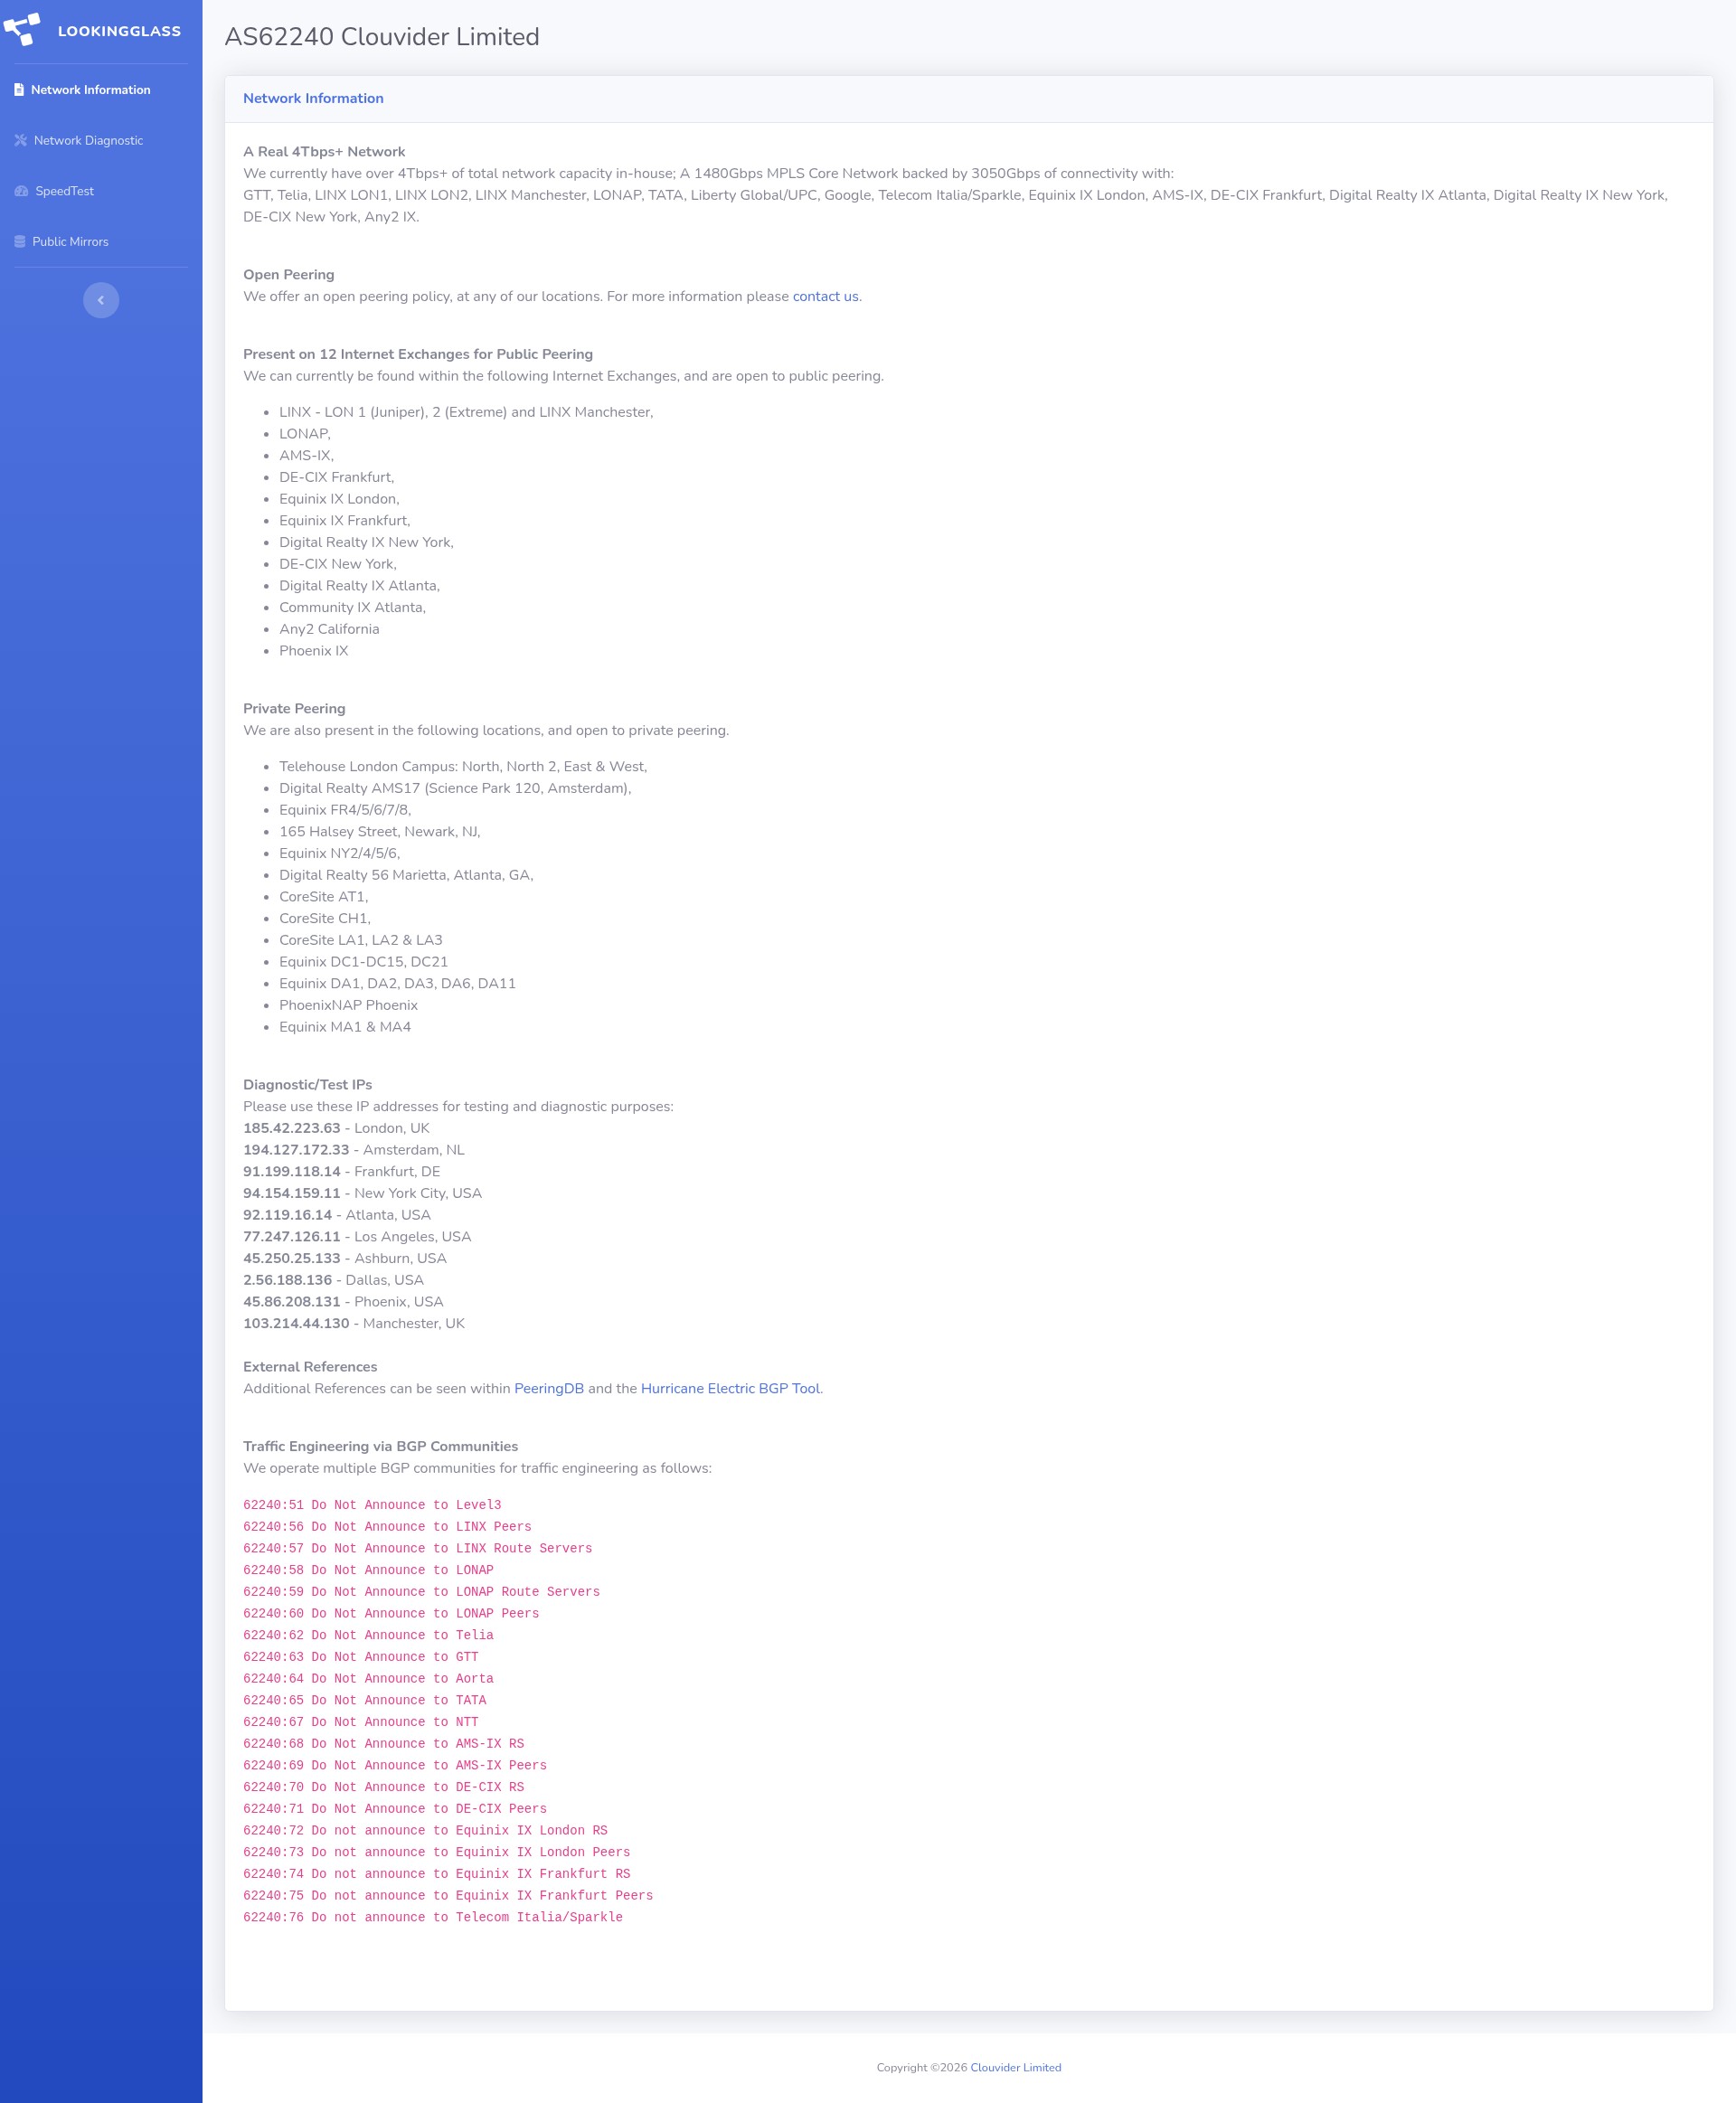Click the 'Any2 California' list item
The width and height of the screenshot is (1736, 2103).
[x=329, y=630]
